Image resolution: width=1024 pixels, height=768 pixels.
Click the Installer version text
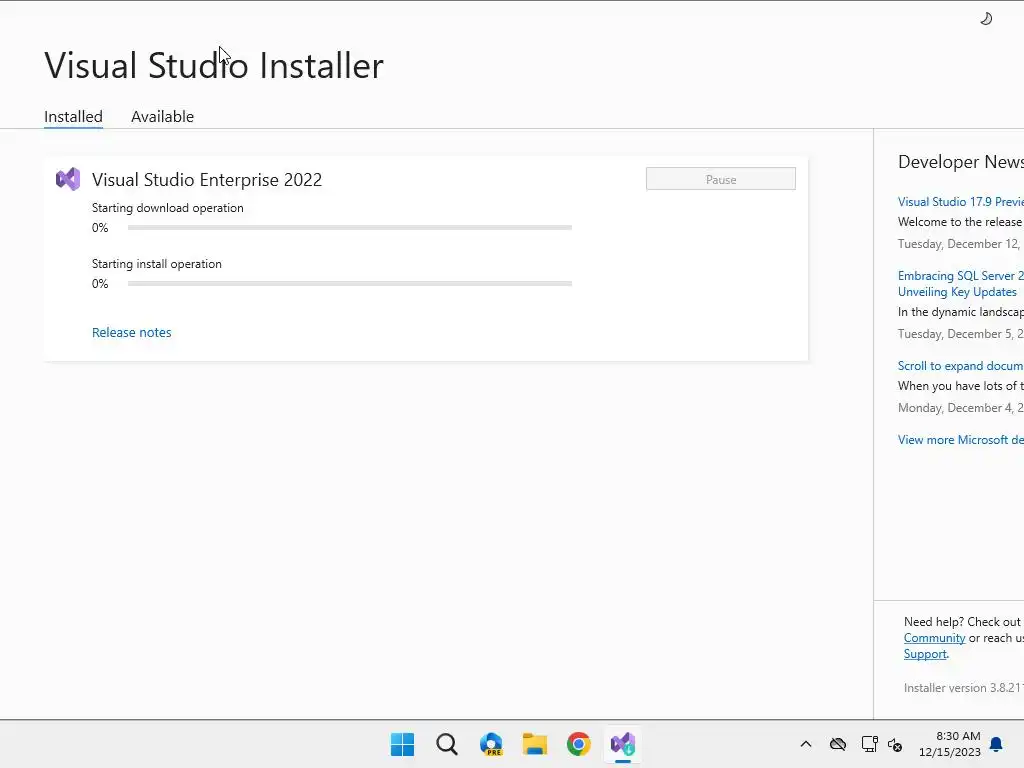(x=963, y=688)
